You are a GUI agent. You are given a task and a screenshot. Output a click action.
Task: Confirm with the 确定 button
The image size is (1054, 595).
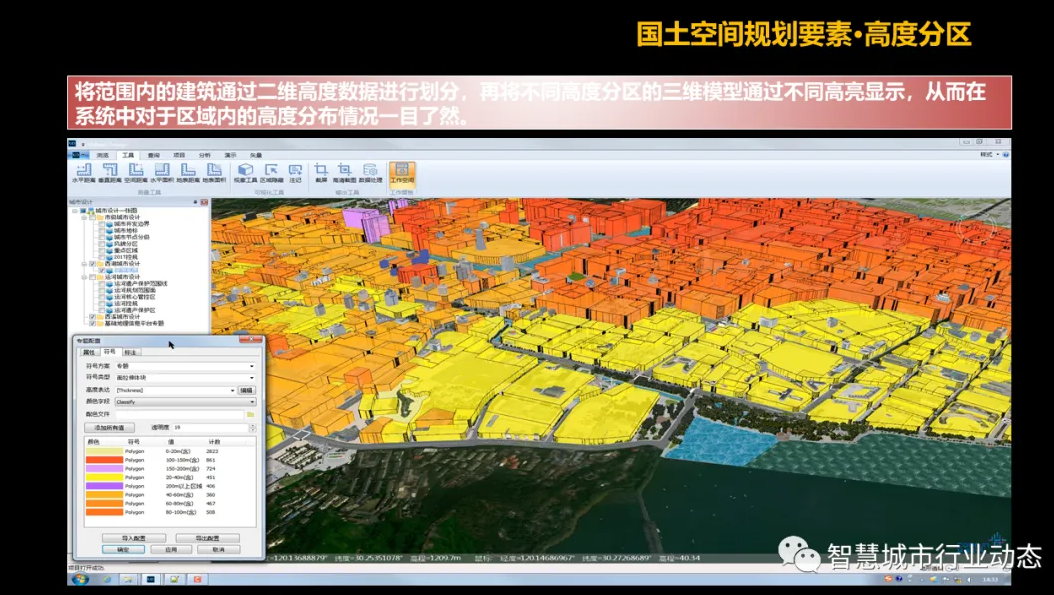tap(123, 549)
